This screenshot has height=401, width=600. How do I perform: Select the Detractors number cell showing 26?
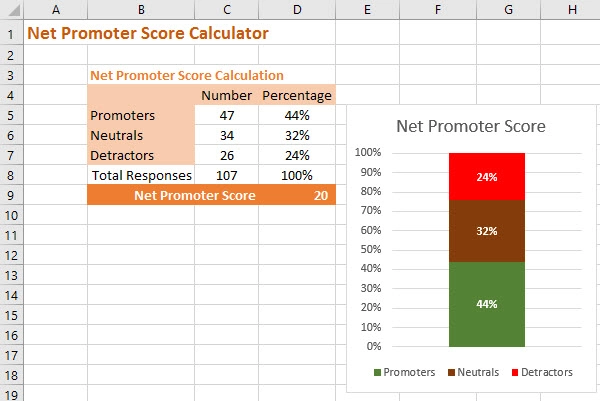tap(227, 155)
